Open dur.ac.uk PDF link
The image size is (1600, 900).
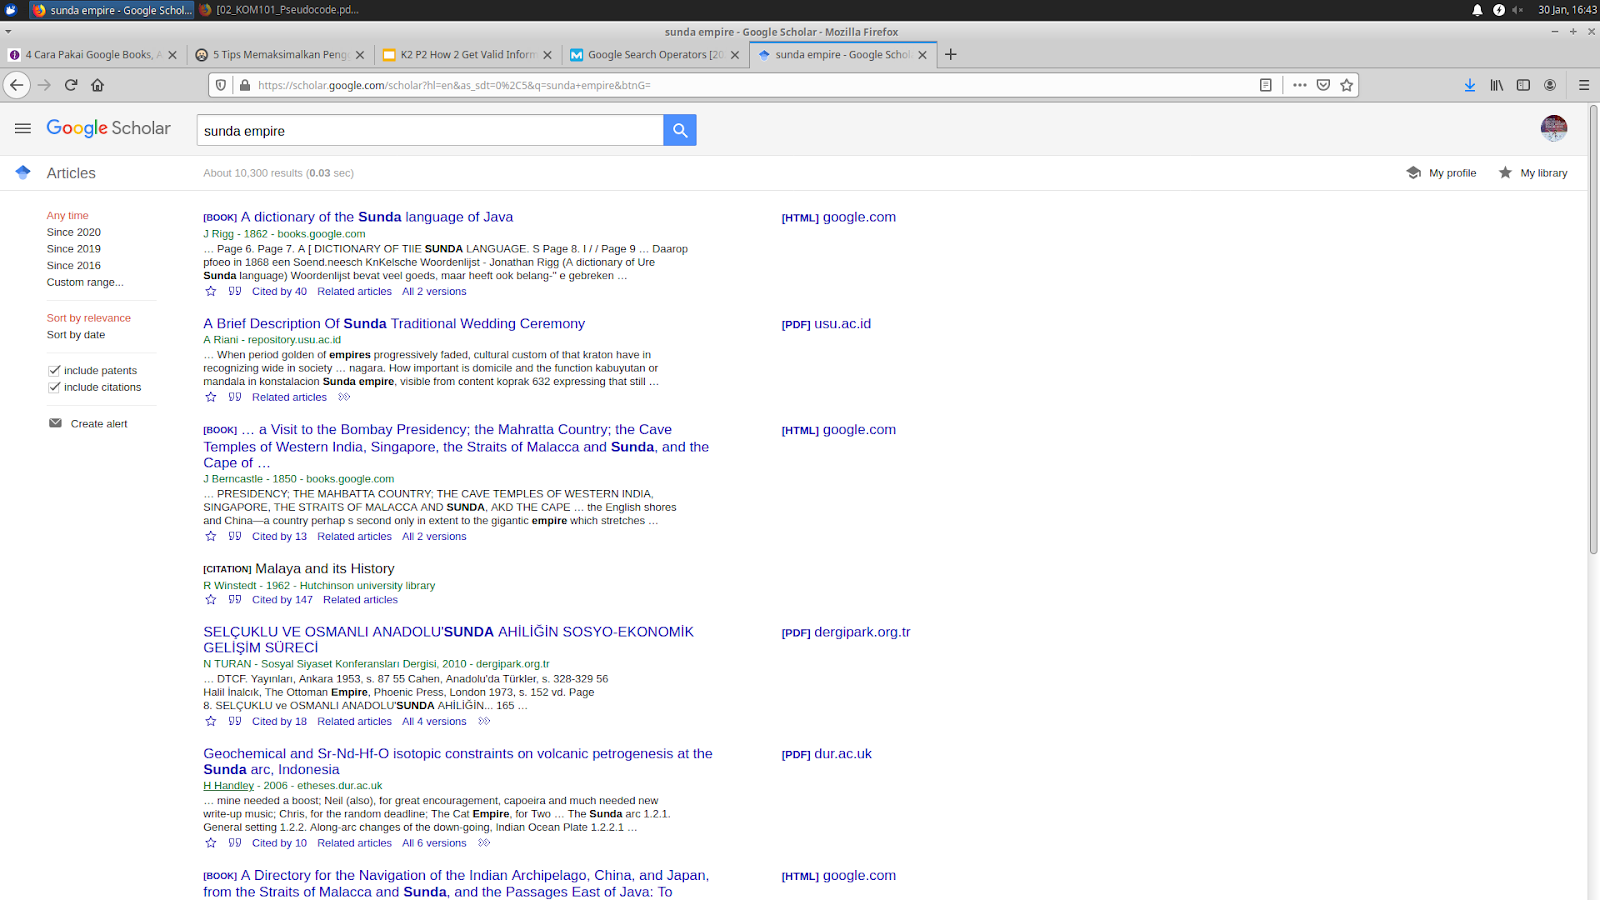click(827, 754)
